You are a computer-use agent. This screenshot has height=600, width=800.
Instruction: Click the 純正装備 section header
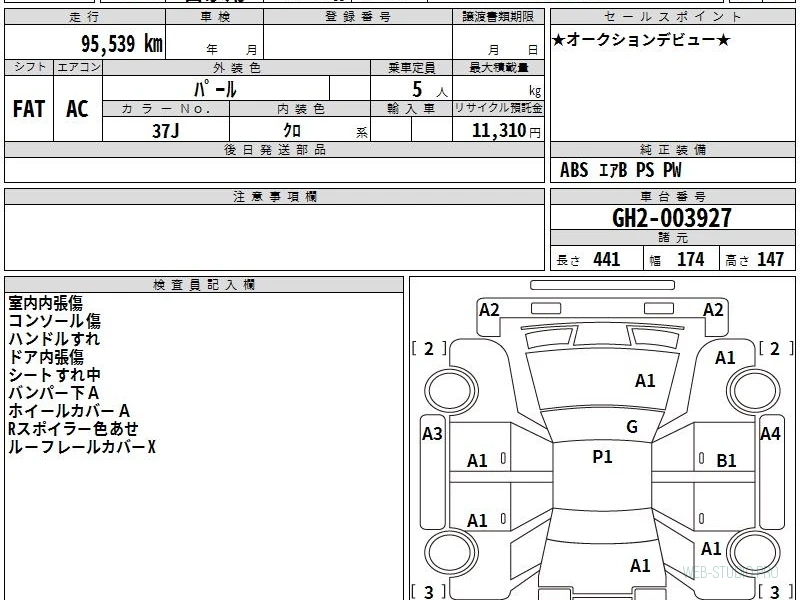click(672, 149)
